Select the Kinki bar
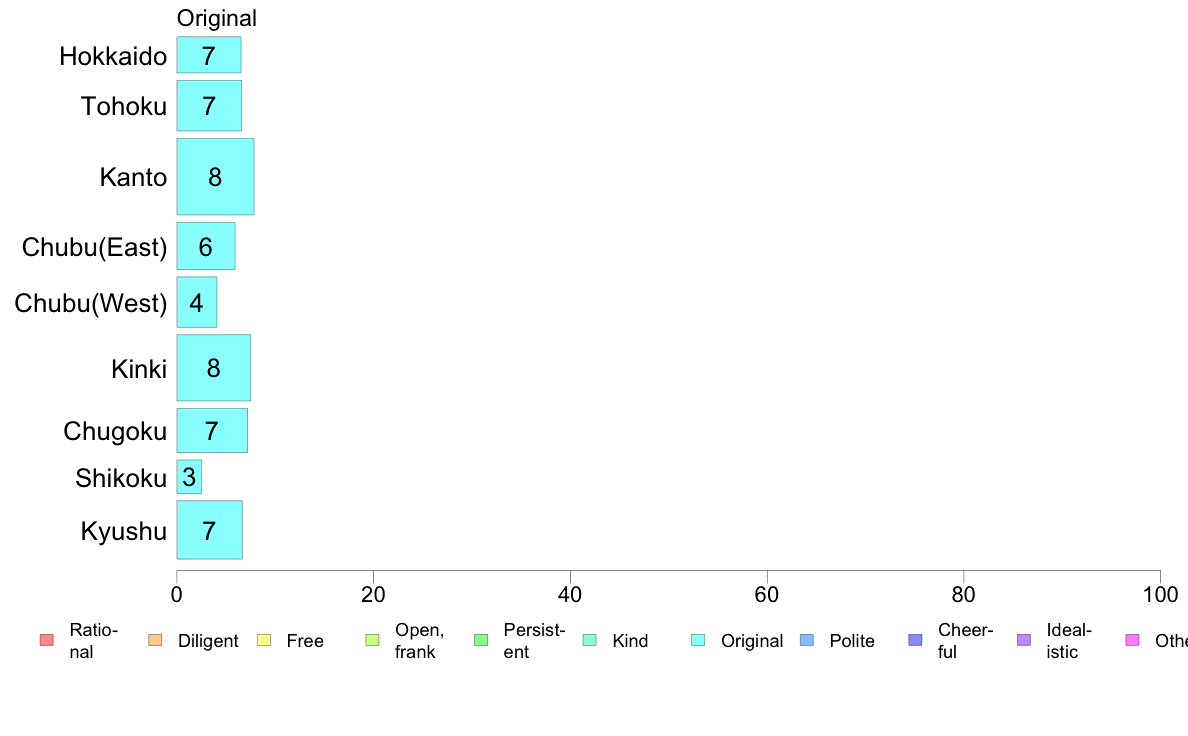1188x736 pixels. [x=214, y=368]
